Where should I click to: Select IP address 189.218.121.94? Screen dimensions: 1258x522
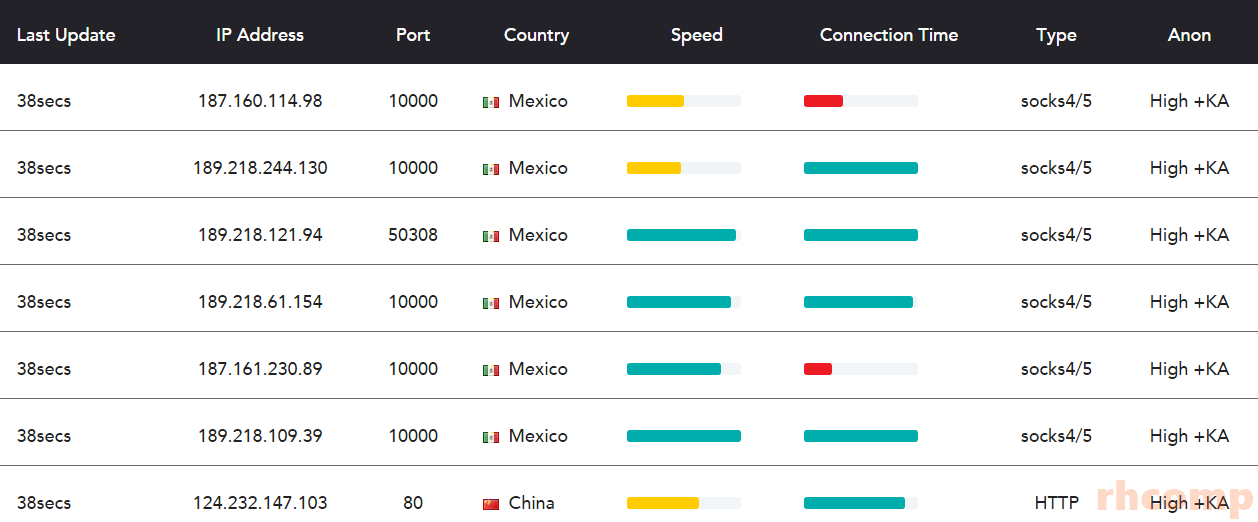click(x=260, y=235)
